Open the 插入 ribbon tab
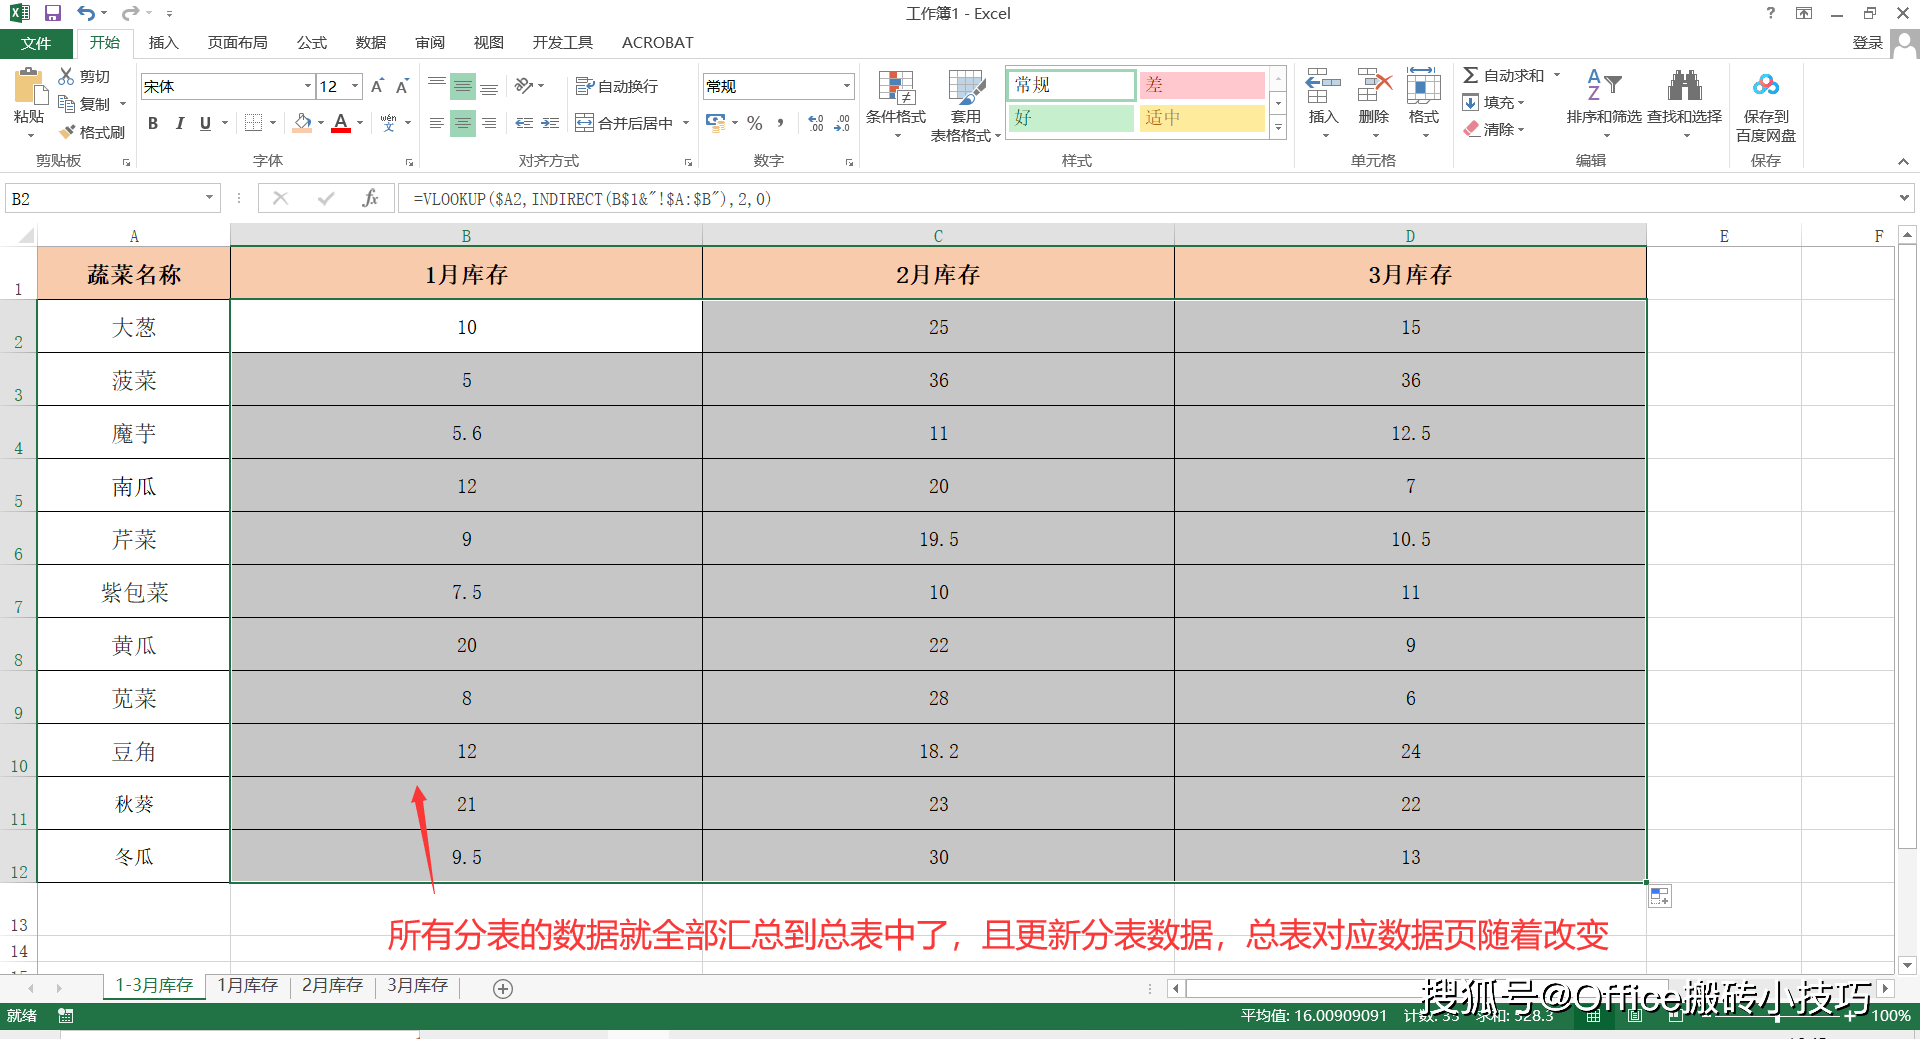 click(163, 42)
